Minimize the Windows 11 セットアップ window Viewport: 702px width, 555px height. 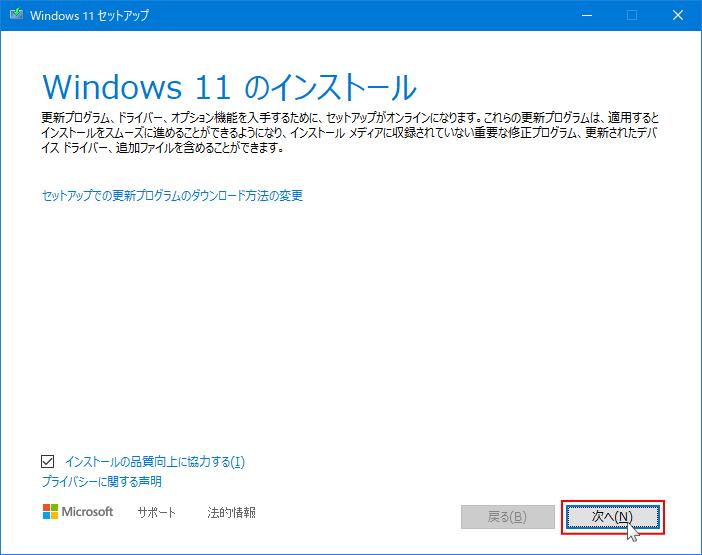point(587,15)
